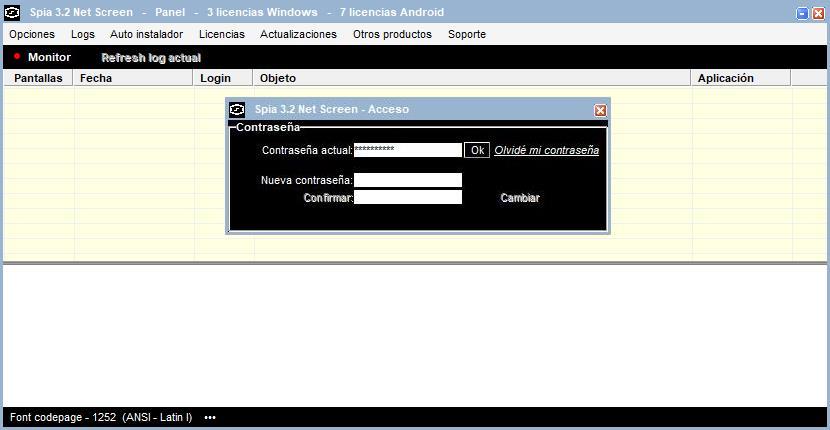
Task: Click the three dots in status bar
Action: point(210,418)
